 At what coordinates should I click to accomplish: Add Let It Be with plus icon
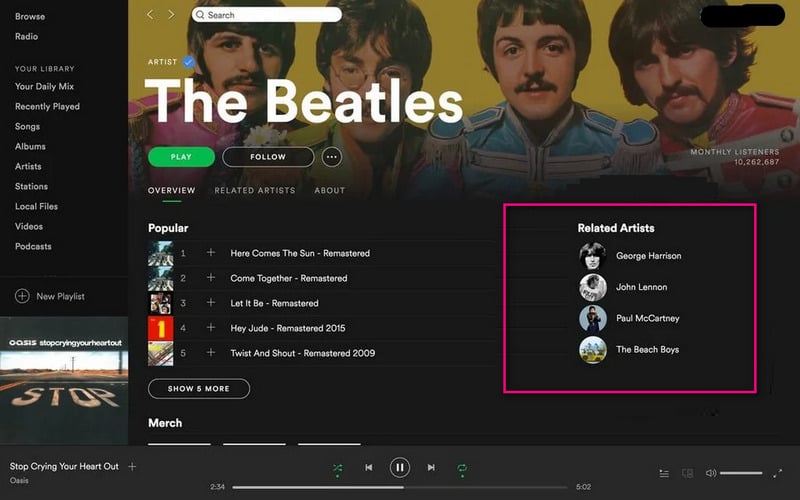(211, 303)
